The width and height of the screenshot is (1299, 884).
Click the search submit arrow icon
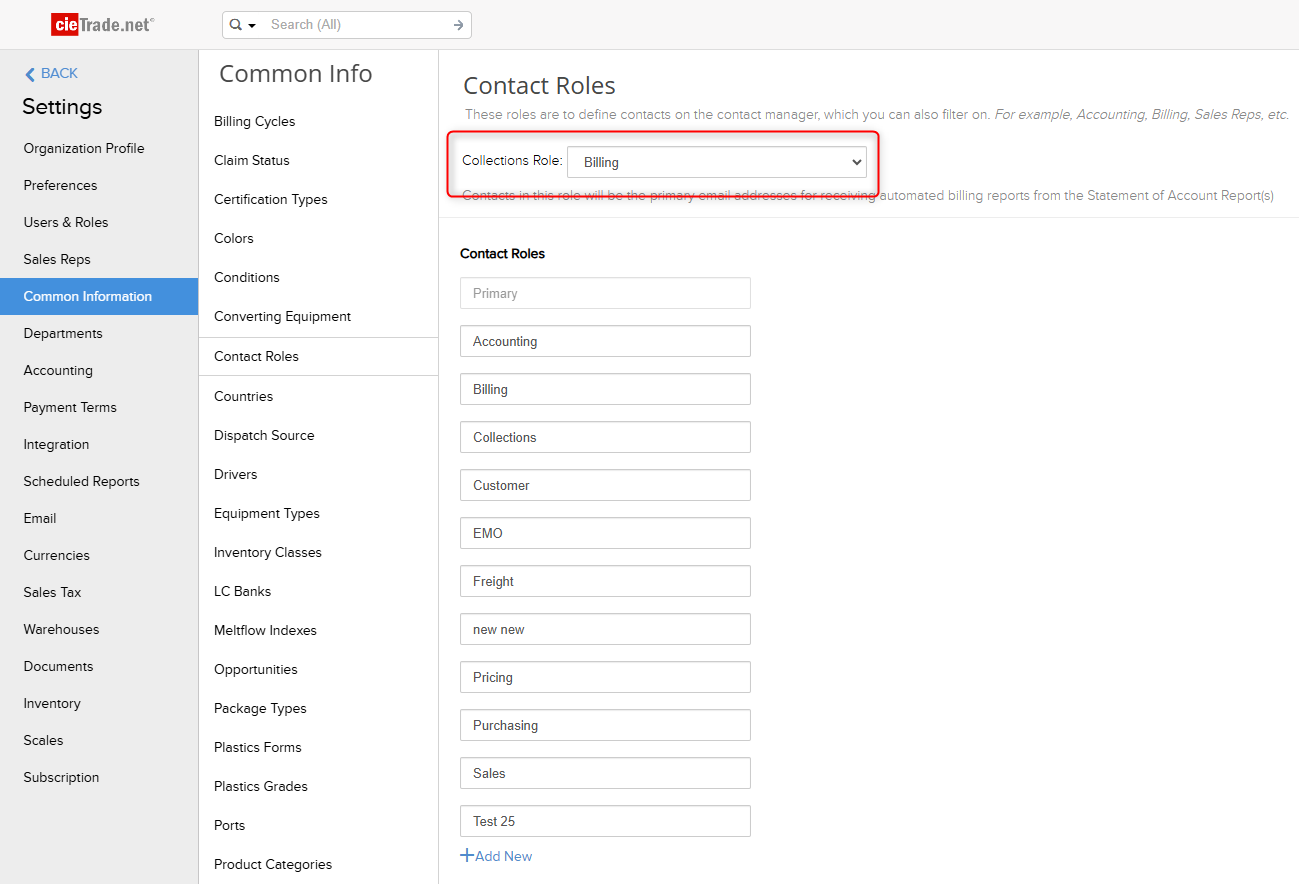click(x=458, y=25)
